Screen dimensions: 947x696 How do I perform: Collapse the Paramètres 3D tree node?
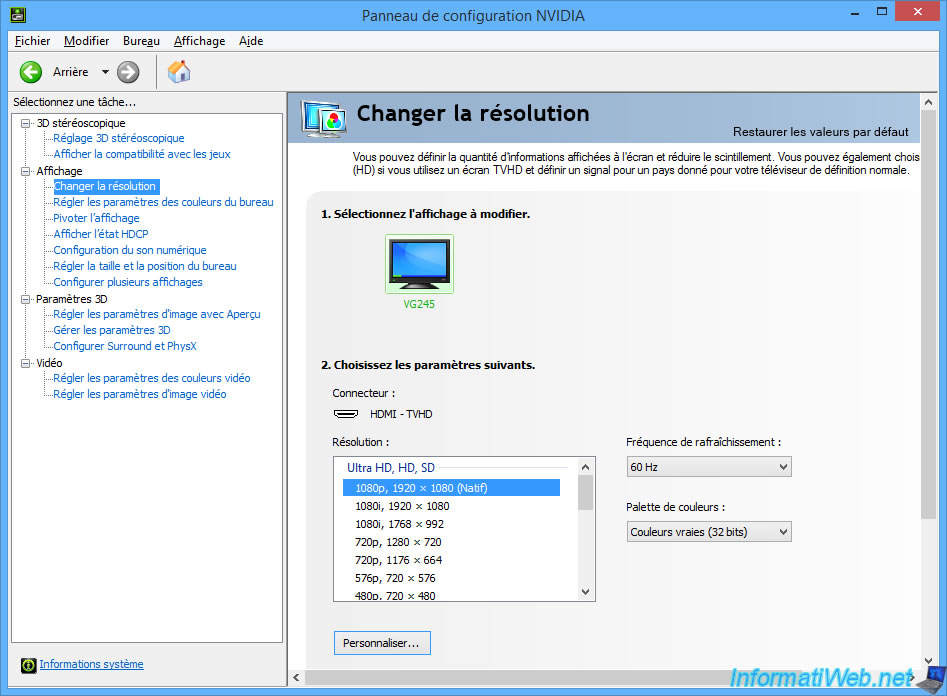(26, 299)
